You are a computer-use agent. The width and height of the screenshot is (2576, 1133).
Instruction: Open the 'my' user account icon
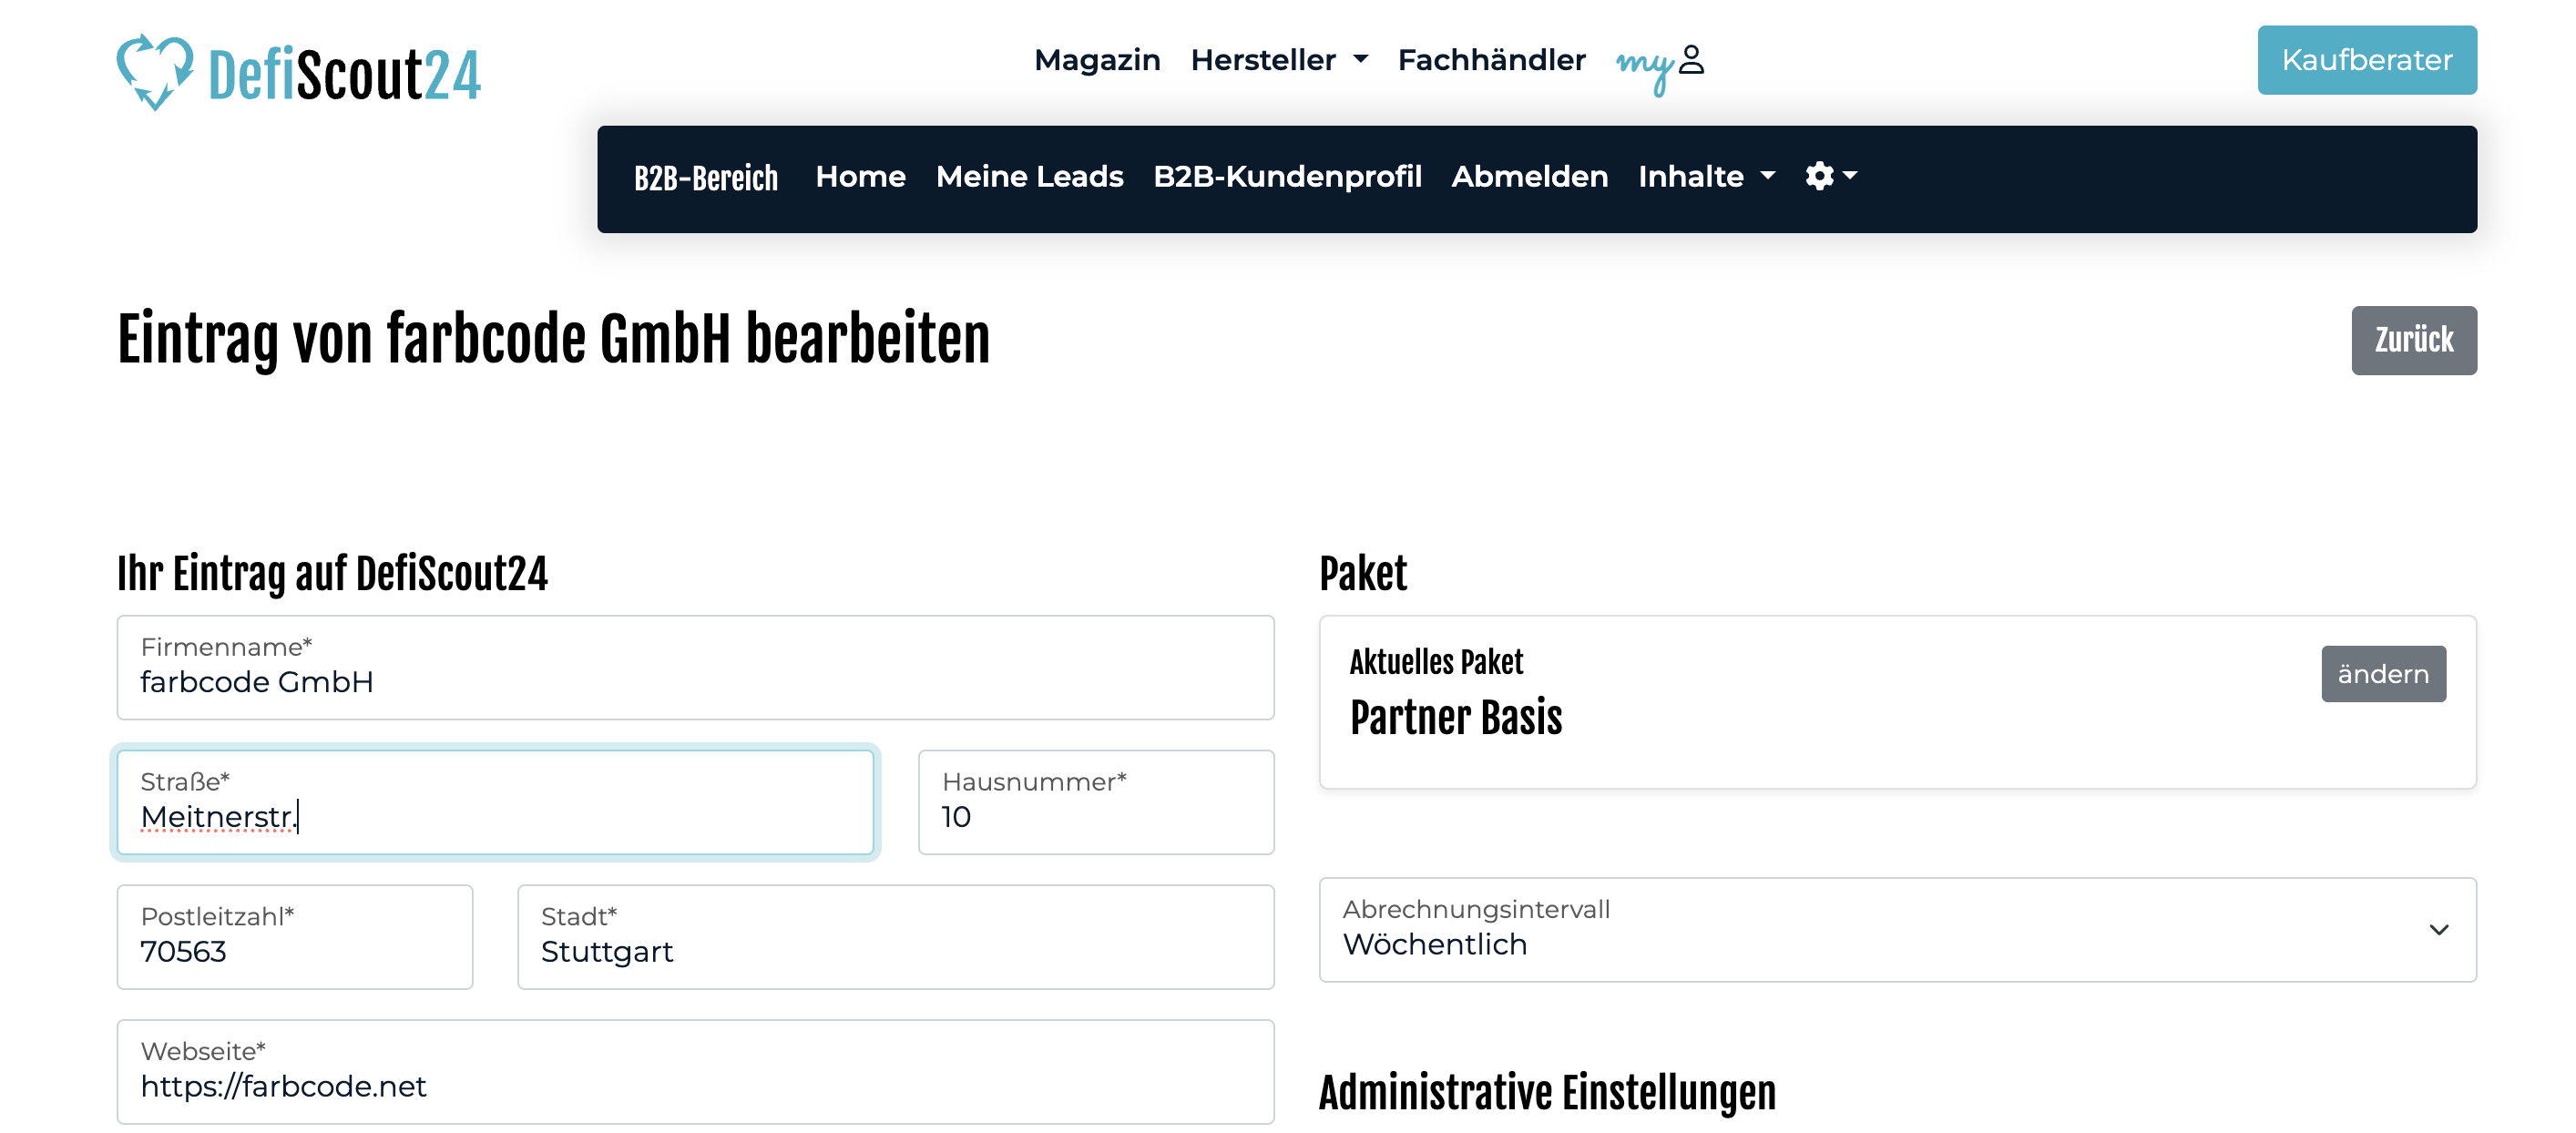coord(1660,66)
